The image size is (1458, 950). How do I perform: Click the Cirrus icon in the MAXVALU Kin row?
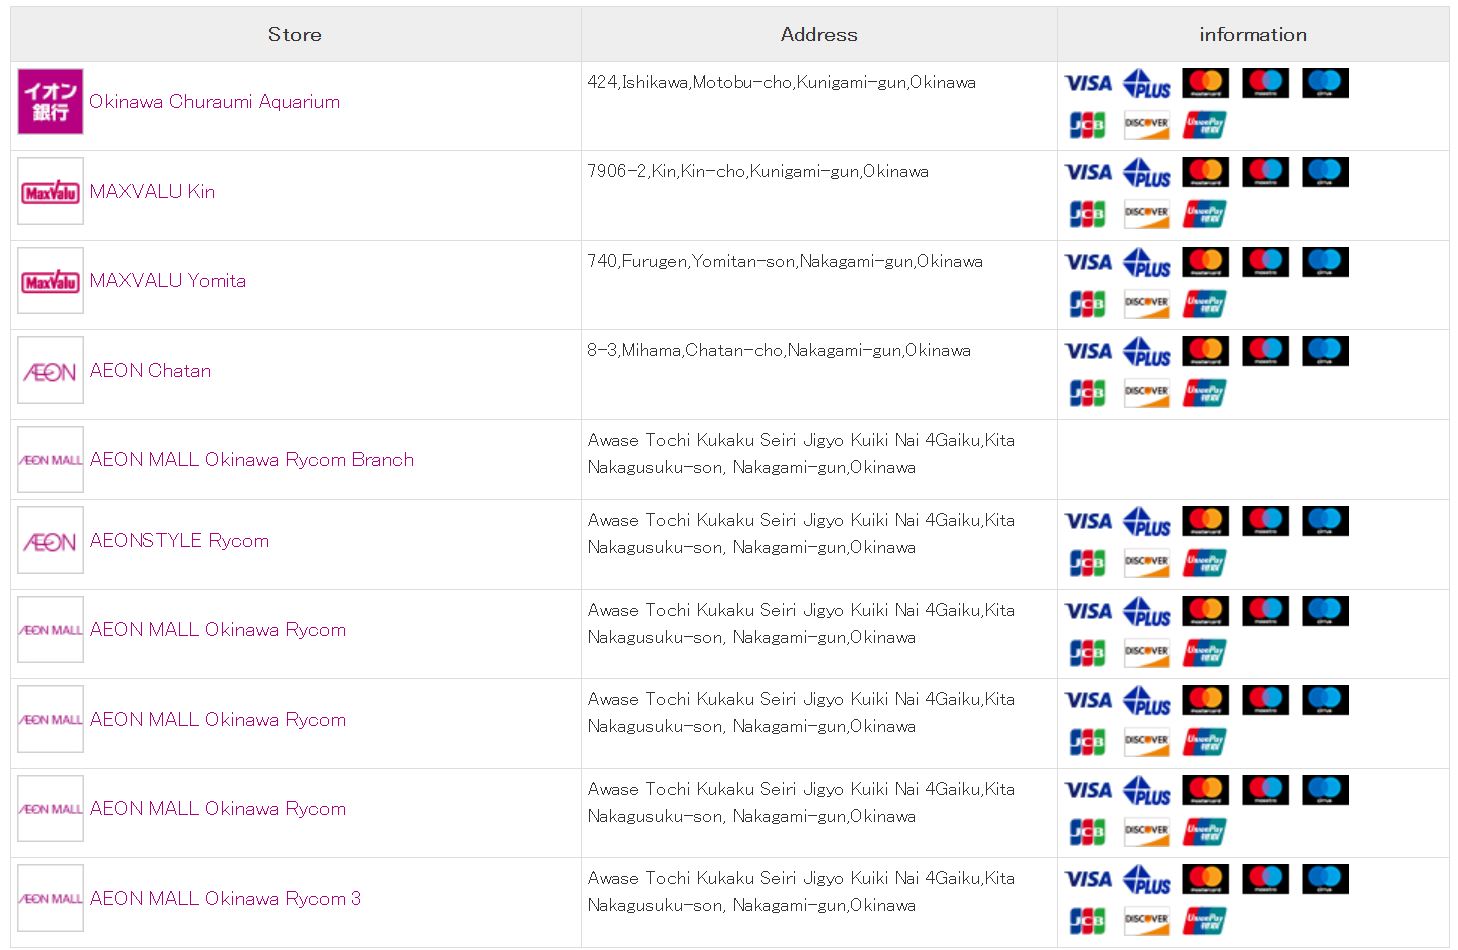1325,172
